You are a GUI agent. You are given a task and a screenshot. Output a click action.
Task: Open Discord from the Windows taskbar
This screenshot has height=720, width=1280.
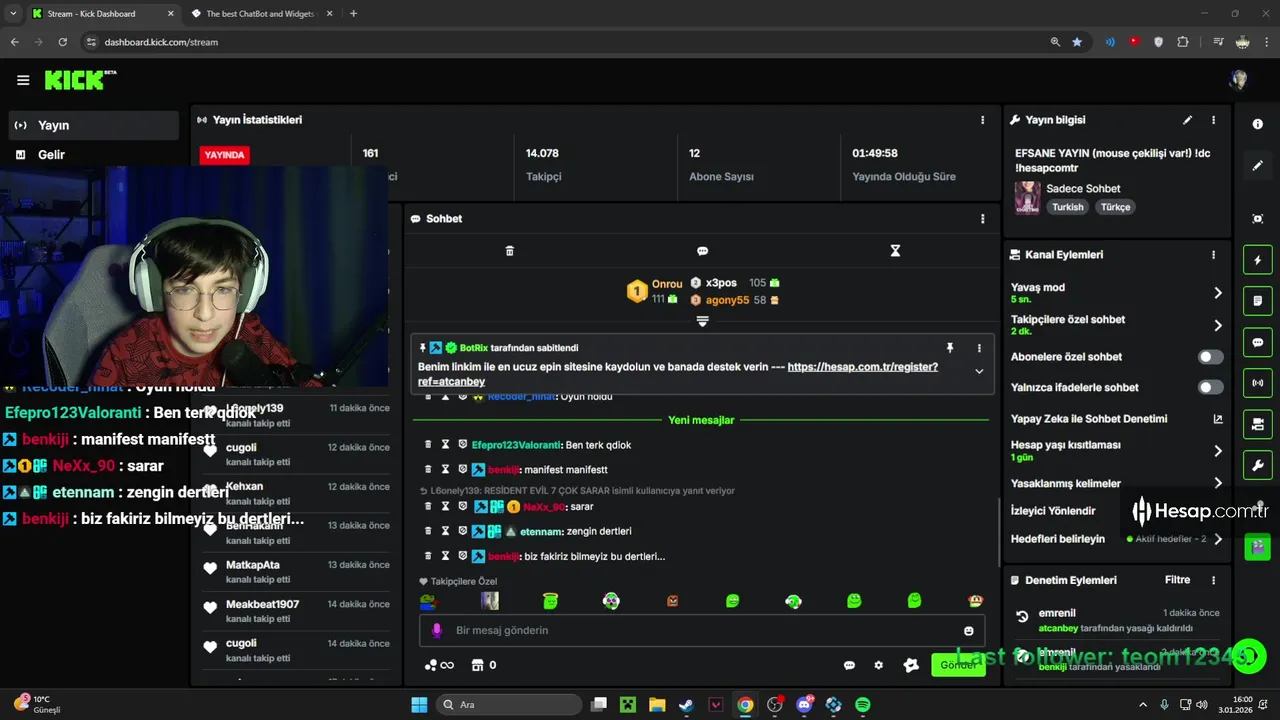tap(804, 705)
